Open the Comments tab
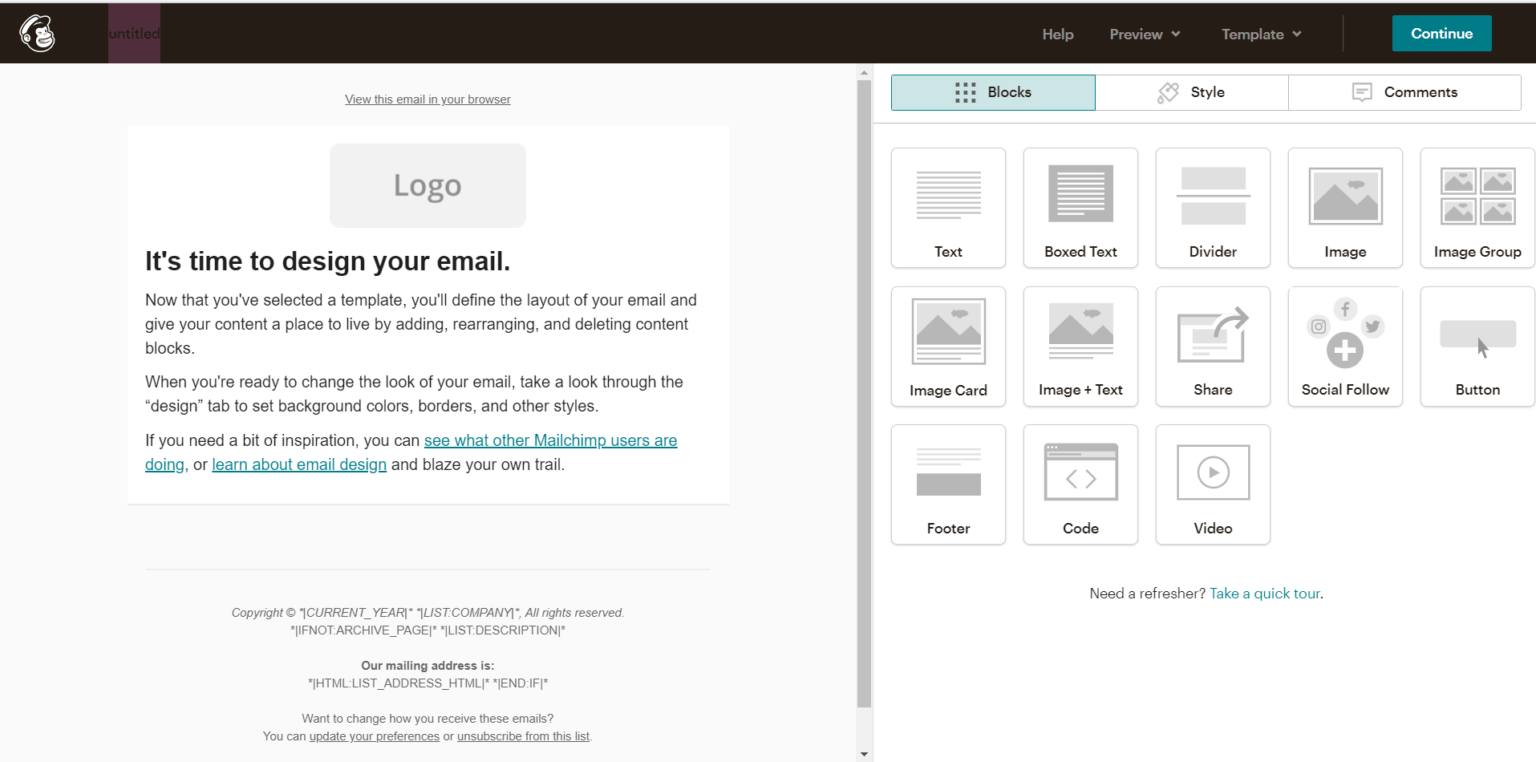This screenshot has width=1536, height=762. click(1404, 91)
